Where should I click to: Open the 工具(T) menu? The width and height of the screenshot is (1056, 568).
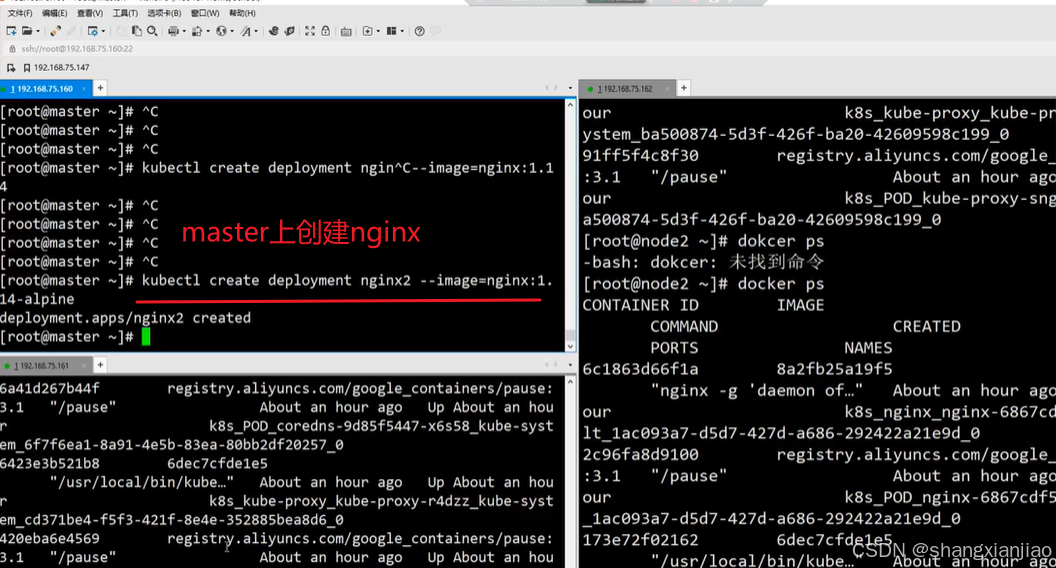tap(125, 13)
